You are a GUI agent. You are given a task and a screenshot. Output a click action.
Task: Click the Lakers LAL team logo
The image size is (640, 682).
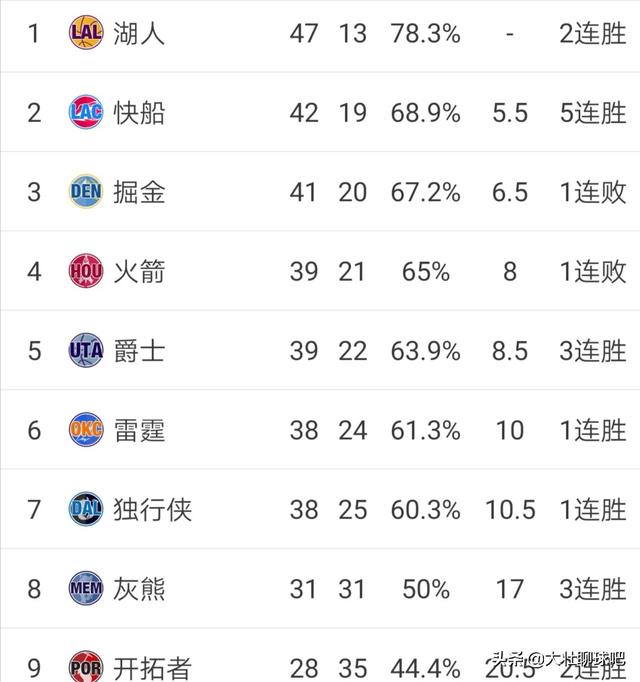pyautogui.click(x=86, y=33)
